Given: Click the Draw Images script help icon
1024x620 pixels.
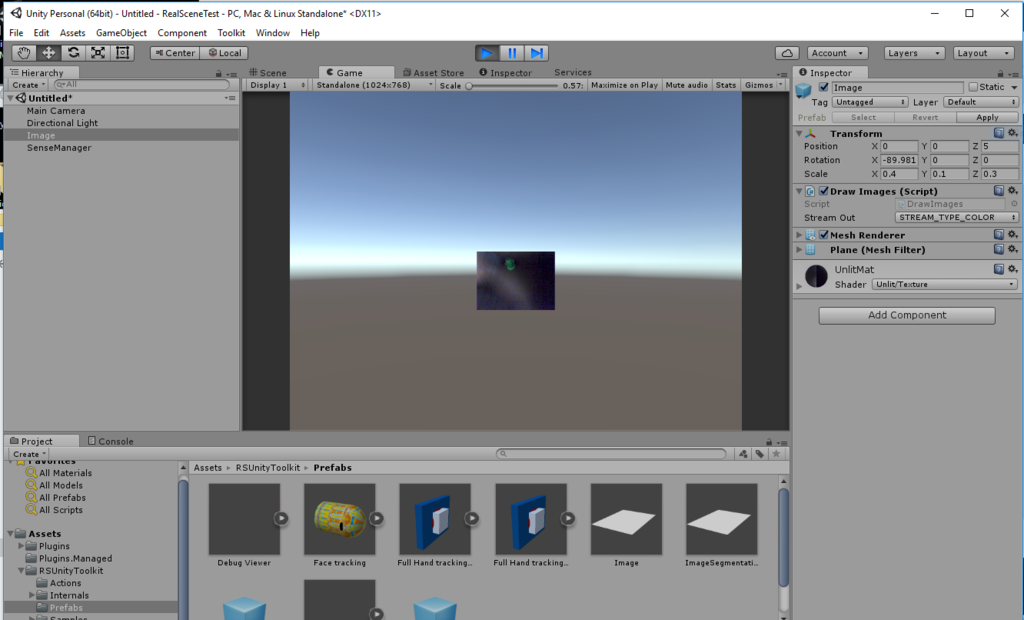Looking at the screenshot, I should click(x=999, y=191).
